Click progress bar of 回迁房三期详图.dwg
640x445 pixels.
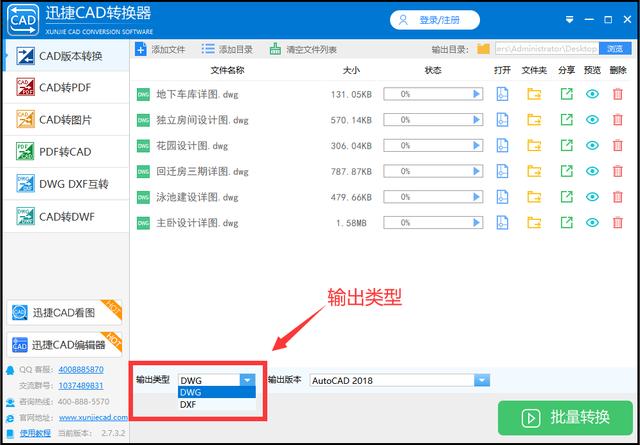[x=433, y=171]
